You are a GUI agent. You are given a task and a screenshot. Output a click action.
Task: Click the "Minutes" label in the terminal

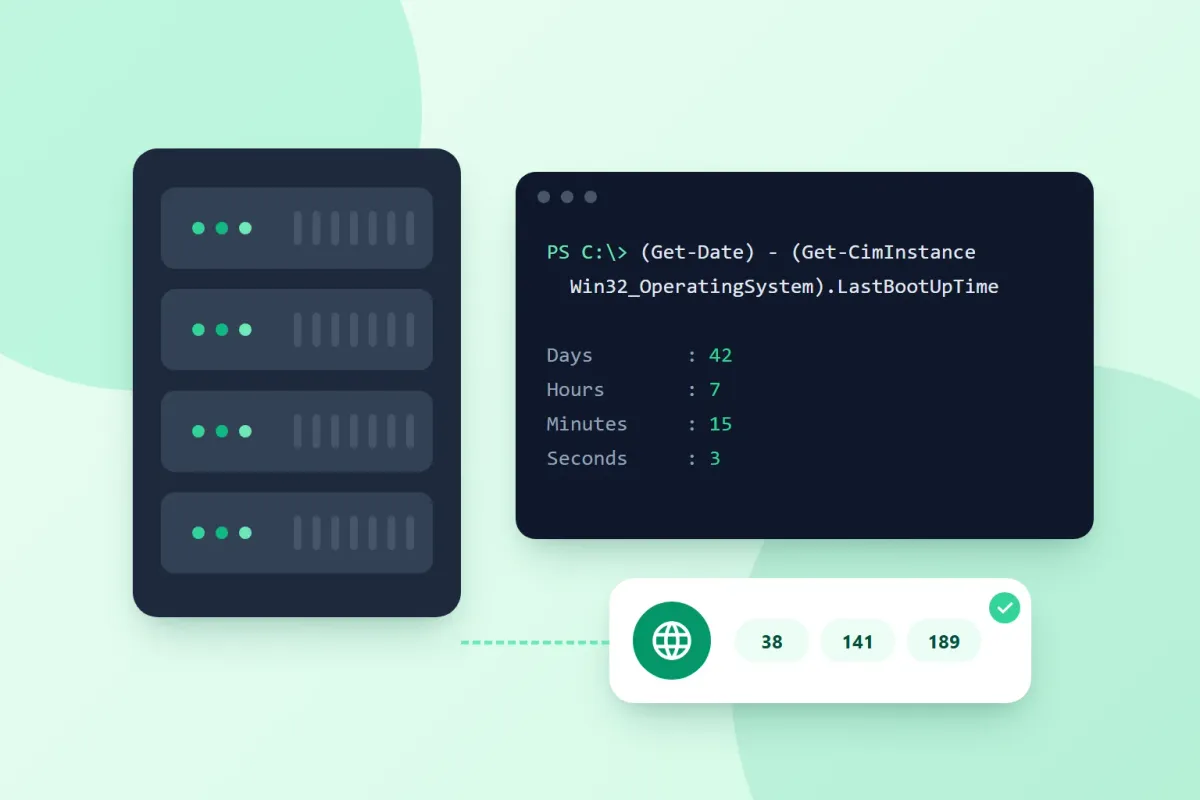pos(586,424)
